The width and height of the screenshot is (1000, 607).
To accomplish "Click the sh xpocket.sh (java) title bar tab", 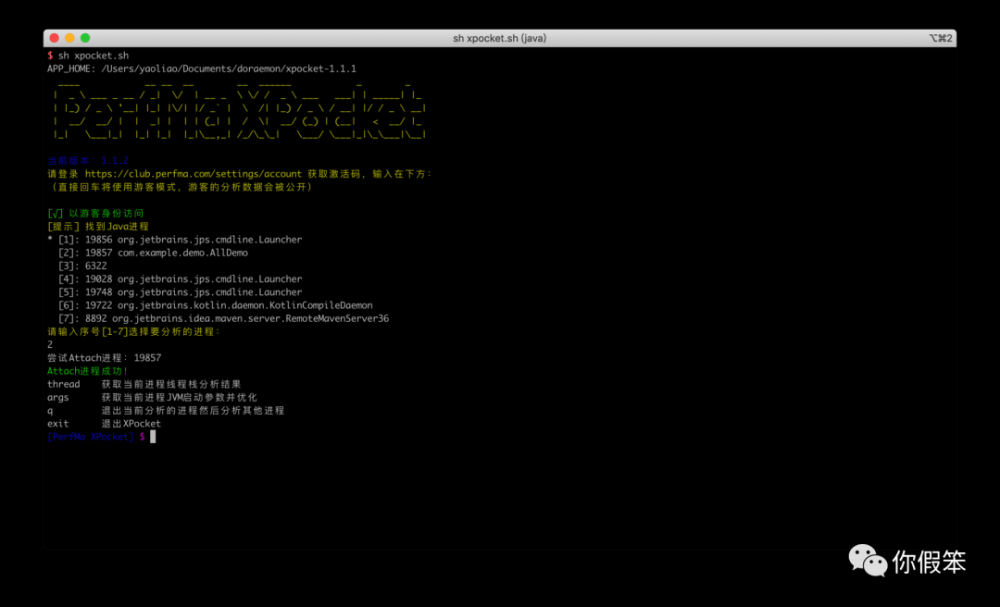I will tap(500, 37).
